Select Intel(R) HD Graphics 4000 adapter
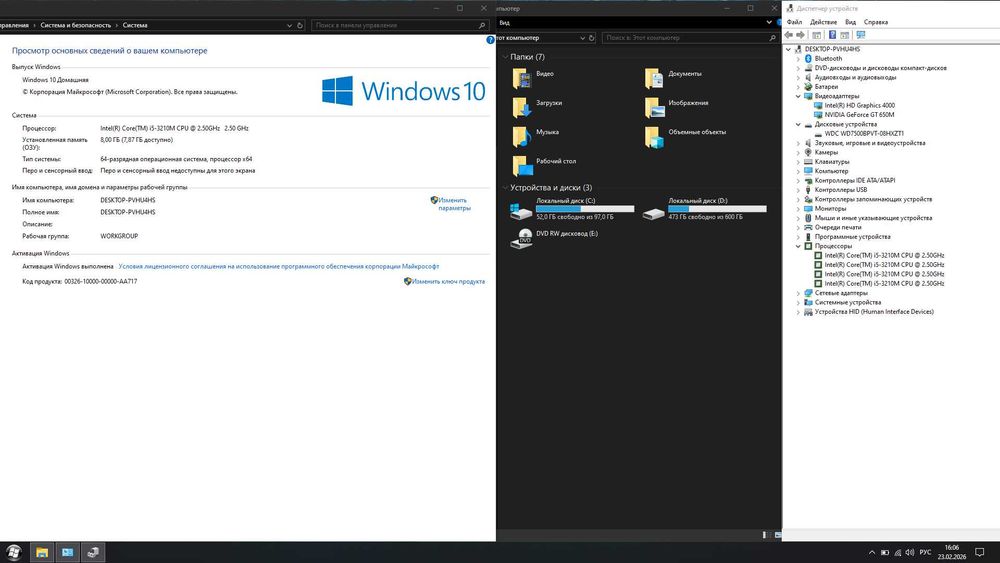This screenshot has width=1000, height=563. pos(859,105)
